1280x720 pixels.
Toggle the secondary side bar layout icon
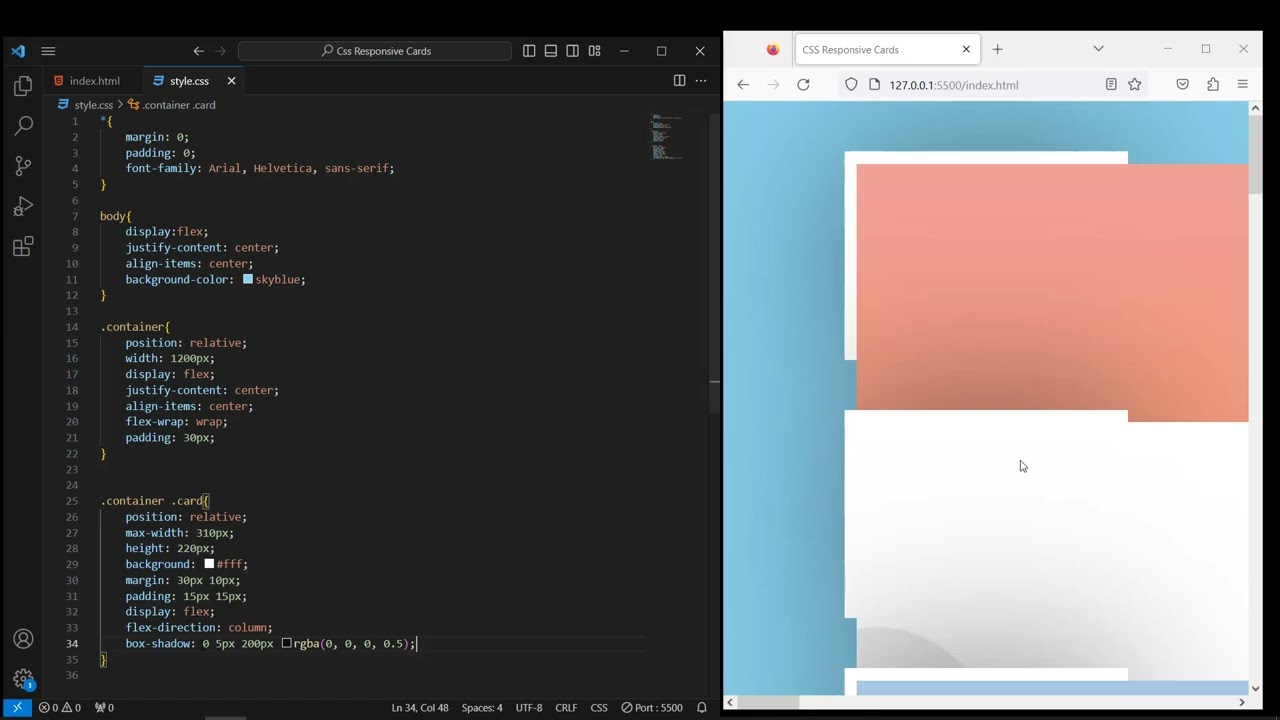point(573,51)
